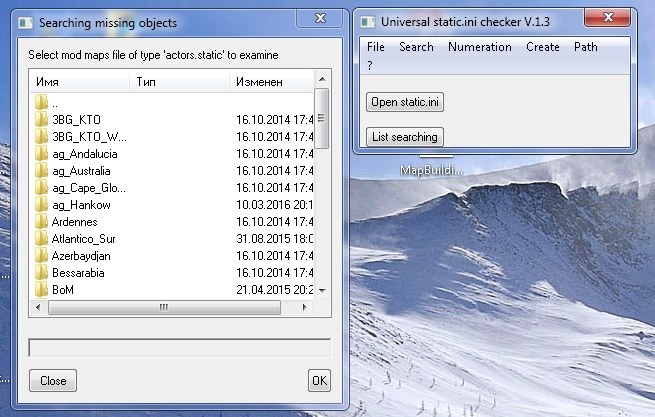Open the parent folder '..' entry icon
Screen dimensions: 655x417
(x=41, y=102)
